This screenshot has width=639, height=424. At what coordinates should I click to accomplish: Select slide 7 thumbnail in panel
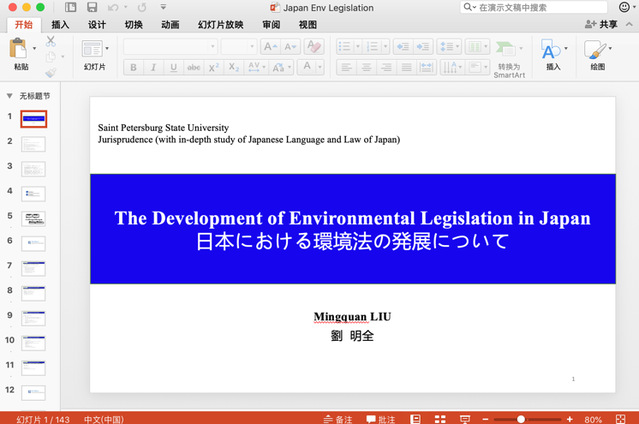[34, 267]
